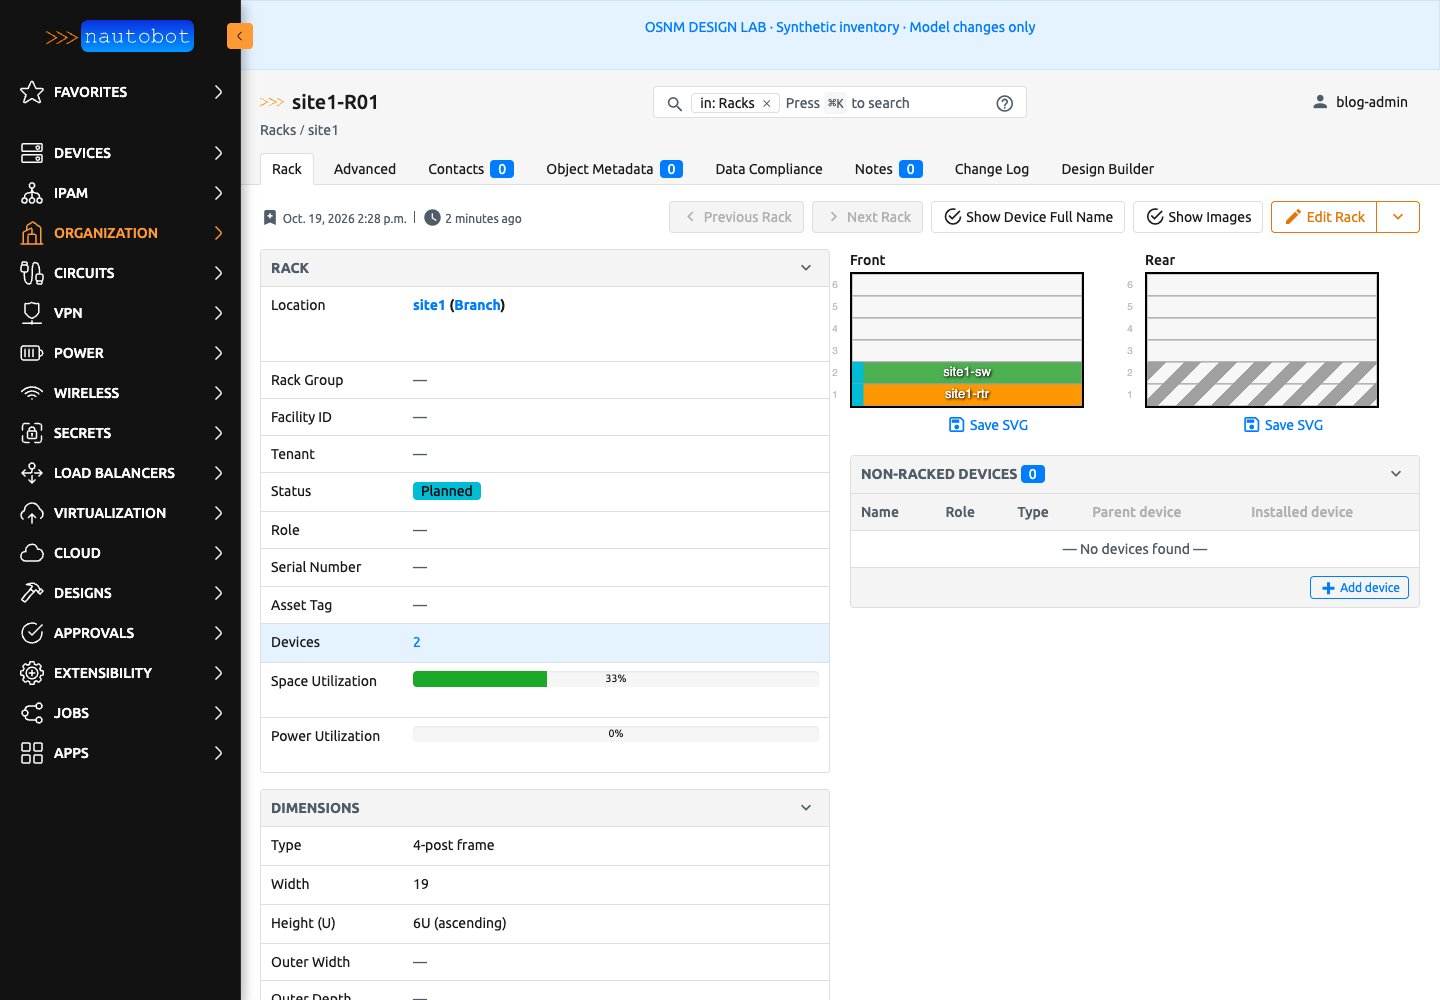
Task: Click the Space Utilization progress bar
Action: coord(616,679)
